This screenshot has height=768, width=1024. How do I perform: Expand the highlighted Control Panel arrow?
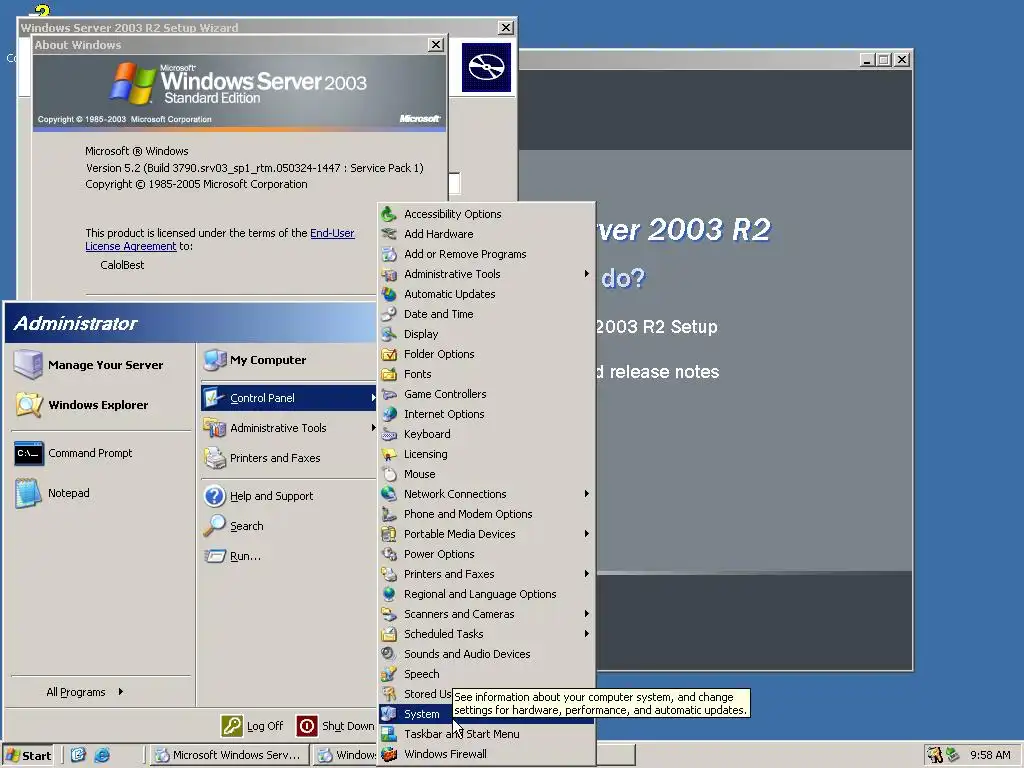coord(373,398)
